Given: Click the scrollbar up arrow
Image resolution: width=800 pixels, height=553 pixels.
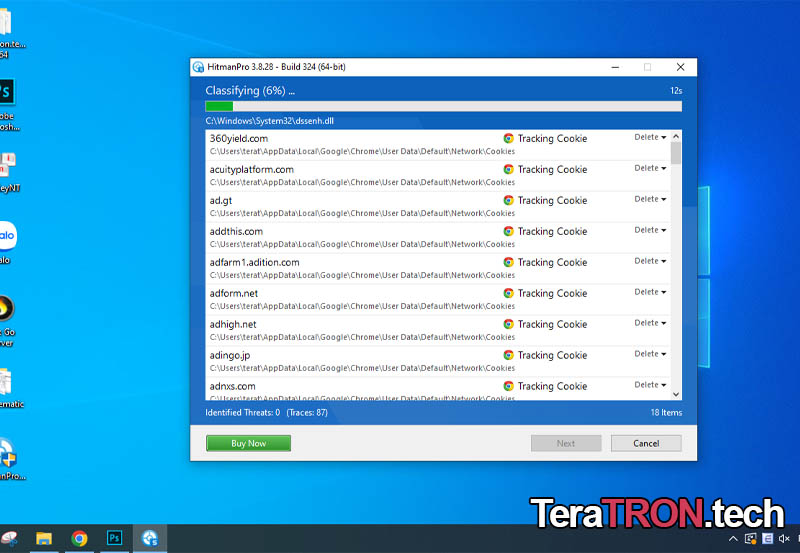Looking at the screenshot, I should point(676,136).
